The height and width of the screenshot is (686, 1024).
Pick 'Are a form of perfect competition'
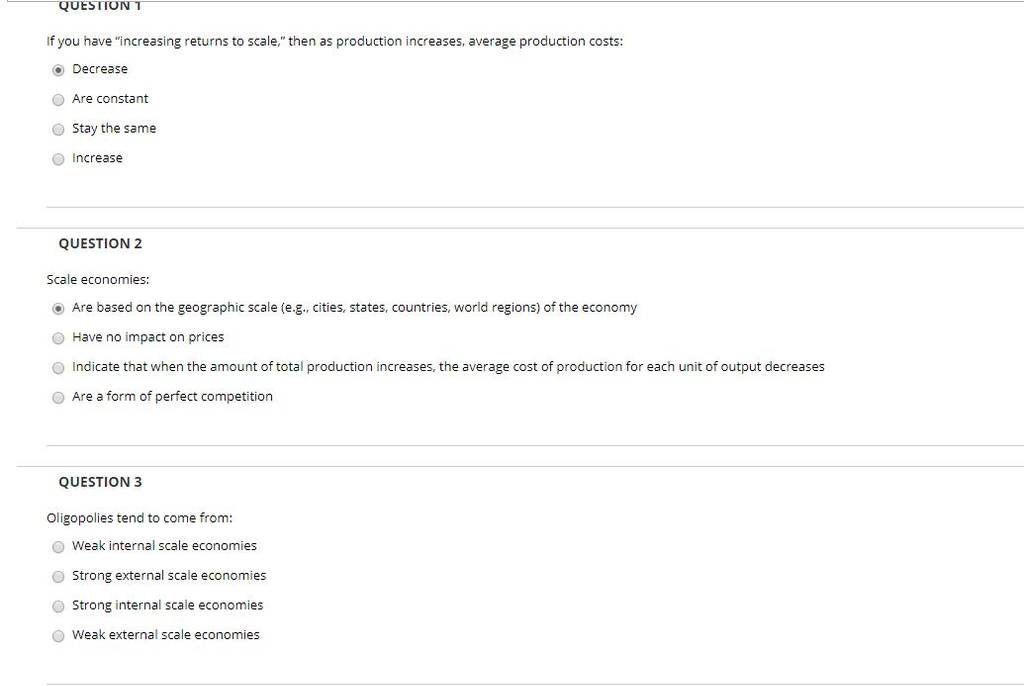58,397
